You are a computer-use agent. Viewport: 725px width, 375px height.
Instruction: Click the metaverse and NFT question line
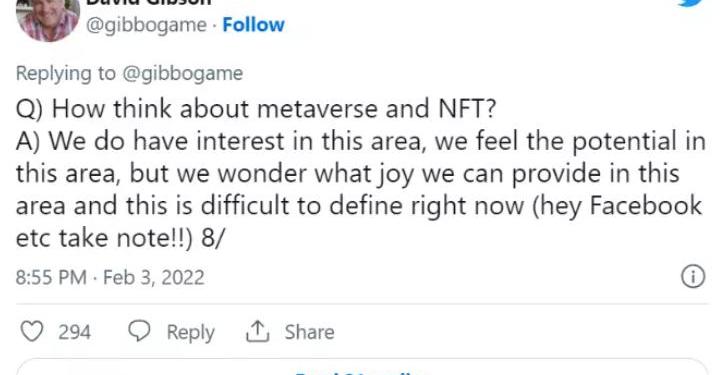[x=256, y=109]
